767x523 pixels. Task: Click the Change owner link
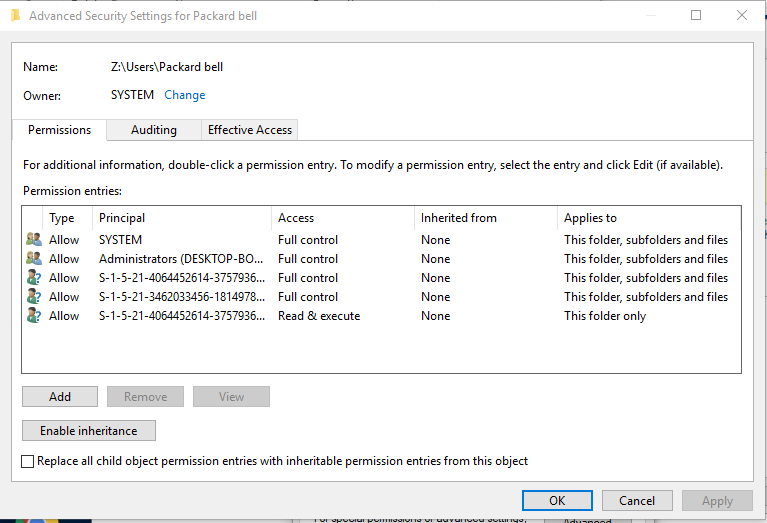(x=185, y=95)
